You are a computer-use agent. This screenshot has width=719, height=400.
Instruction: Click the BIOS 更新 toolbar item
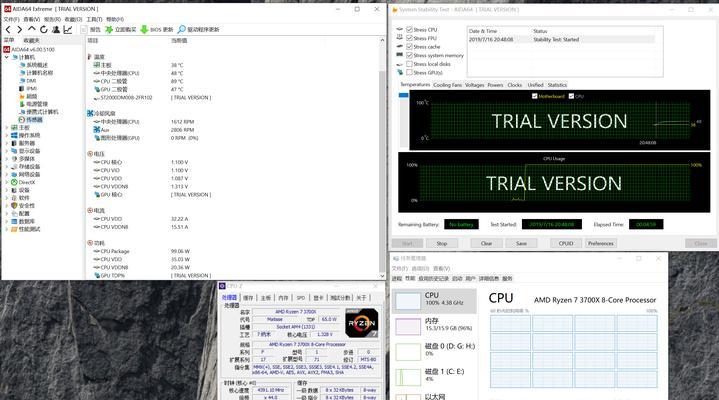(x=157, y=29)
